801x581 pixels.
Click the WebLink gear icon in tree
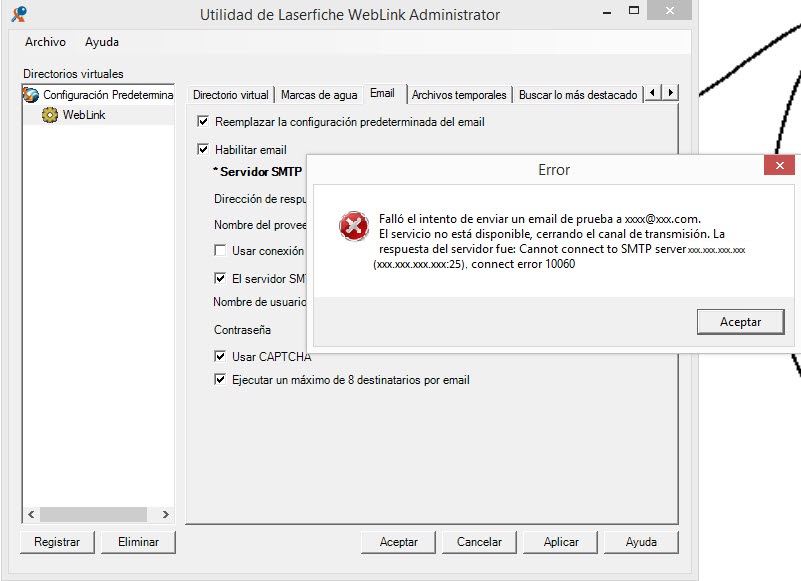click(50, 115)
